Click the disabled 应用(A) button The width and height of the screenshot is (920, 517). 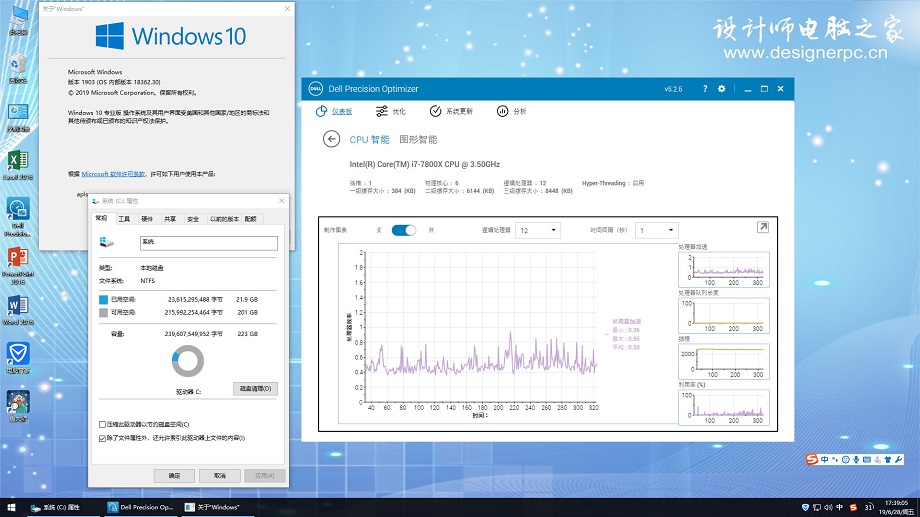(x=265, y=475)
